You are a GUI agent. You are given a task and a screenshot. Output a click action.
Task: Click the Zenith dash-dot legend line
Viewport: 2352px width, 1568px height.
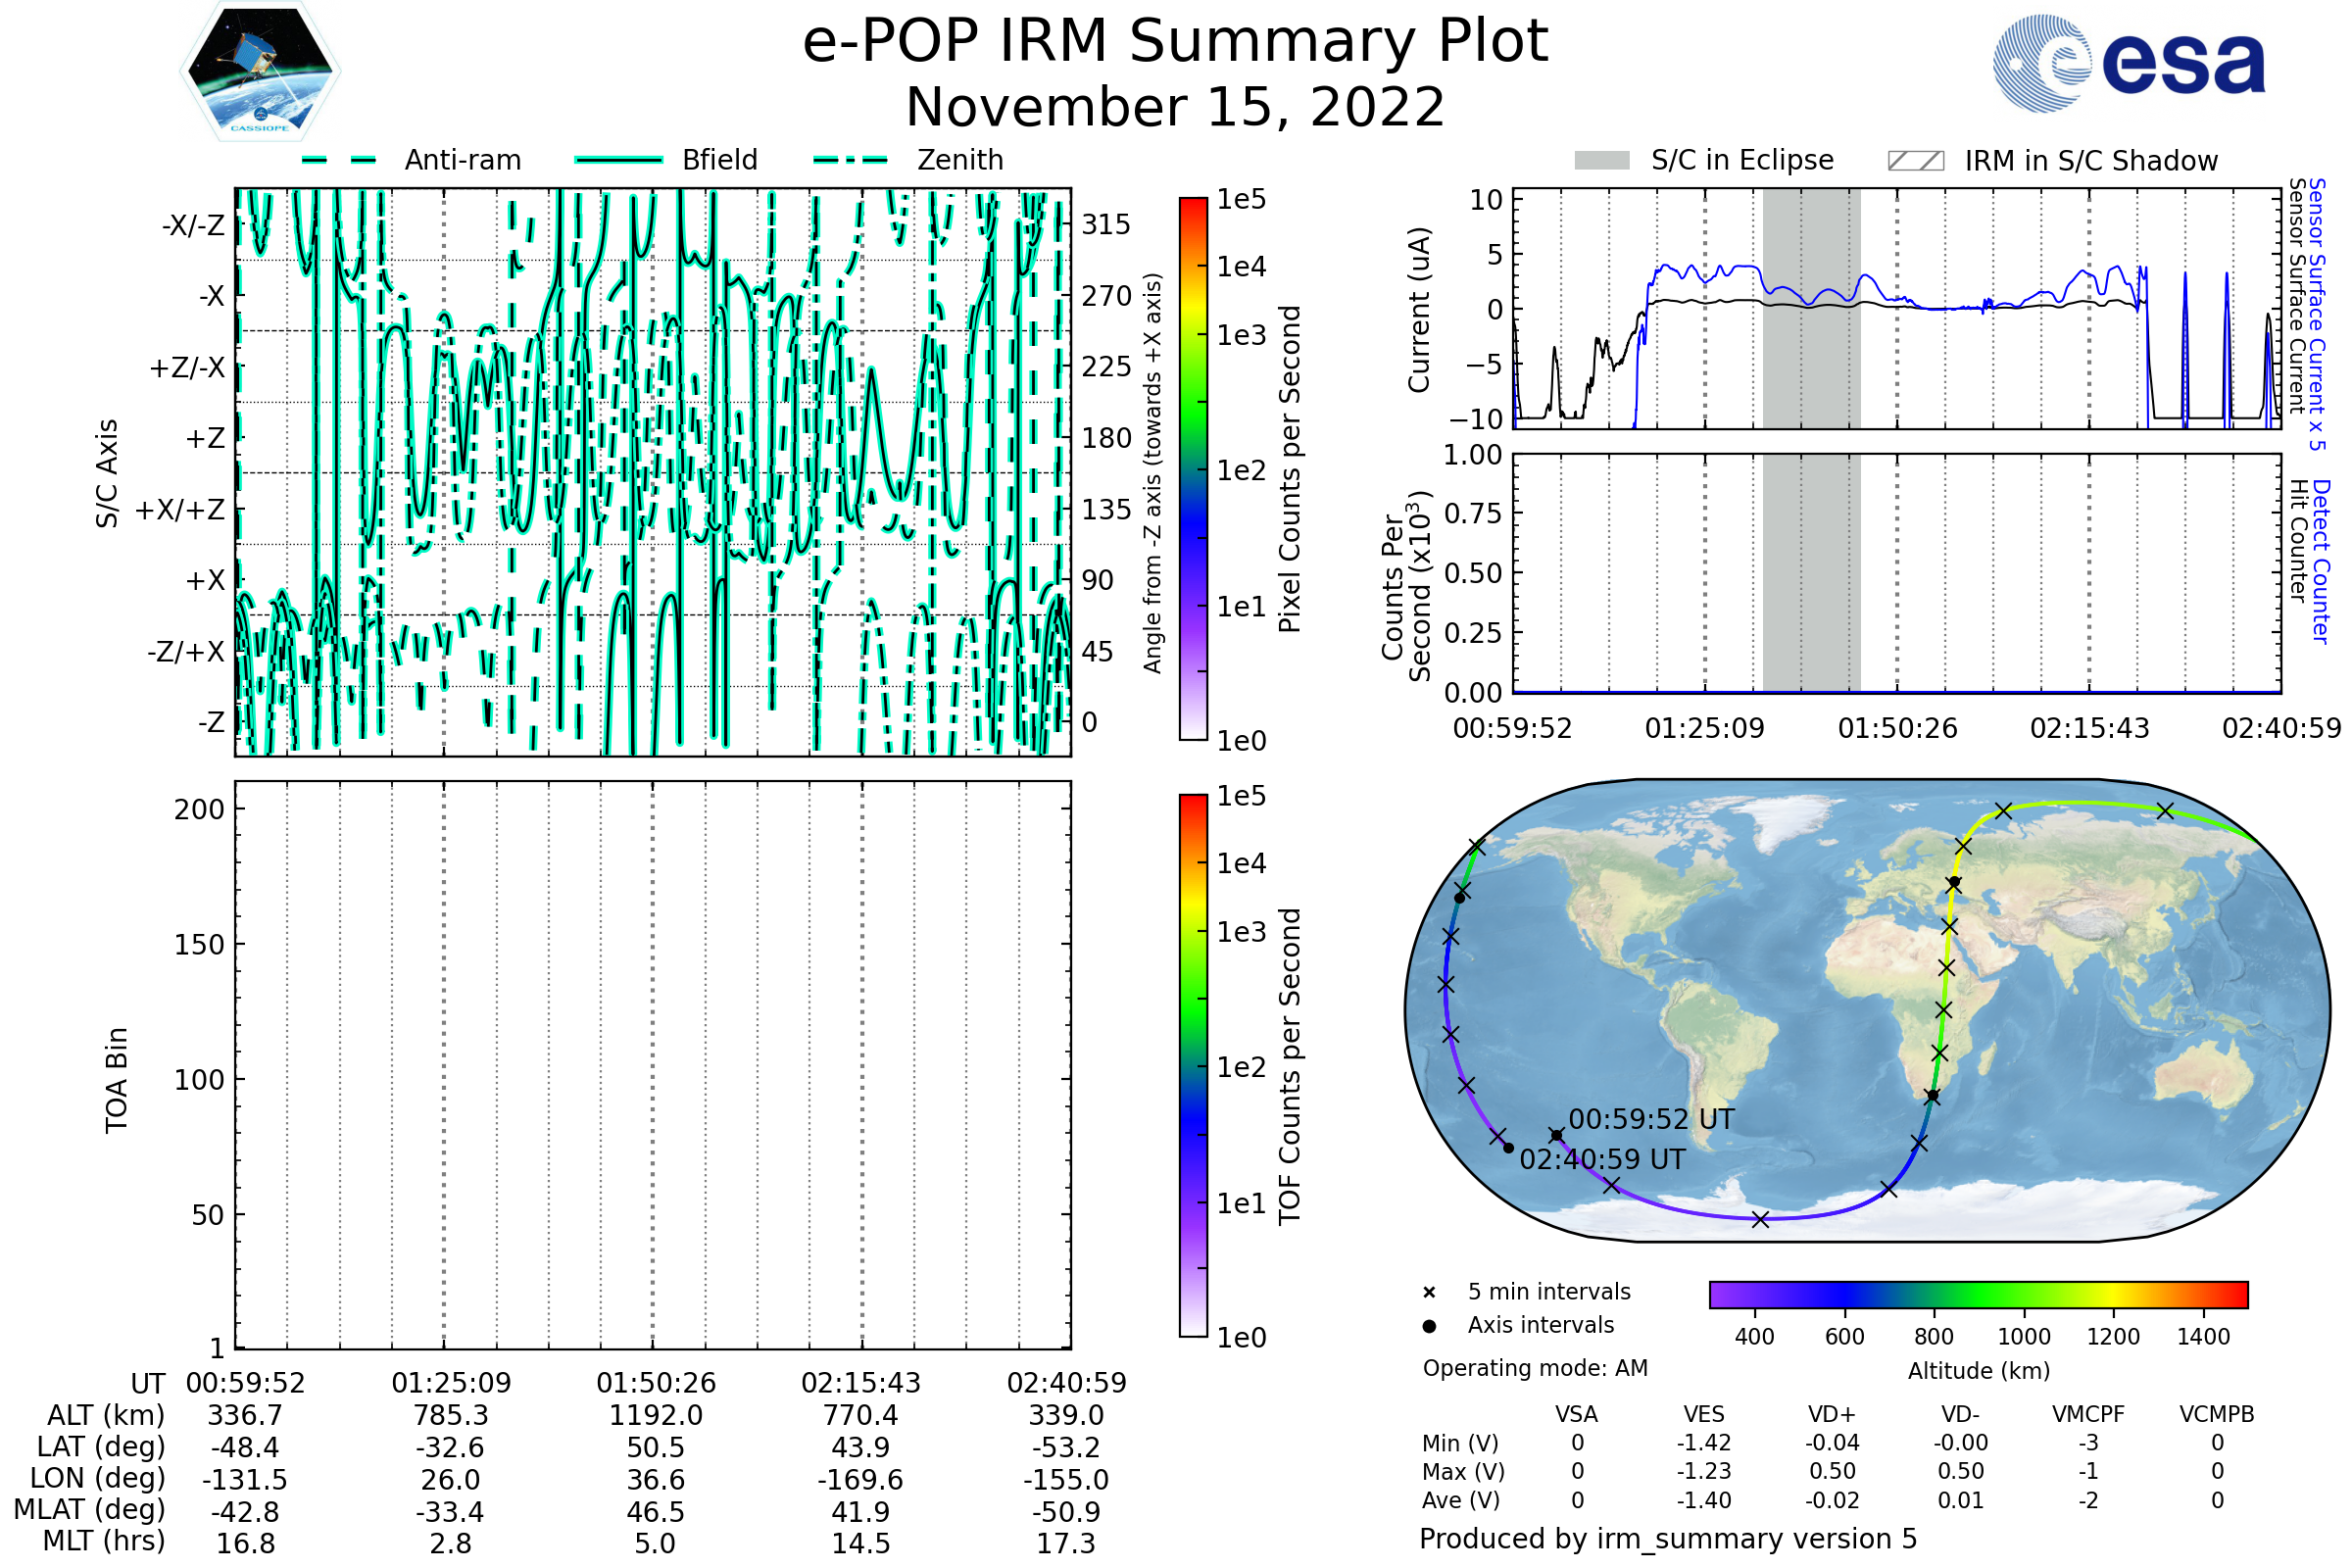click(x=851, y=160)
